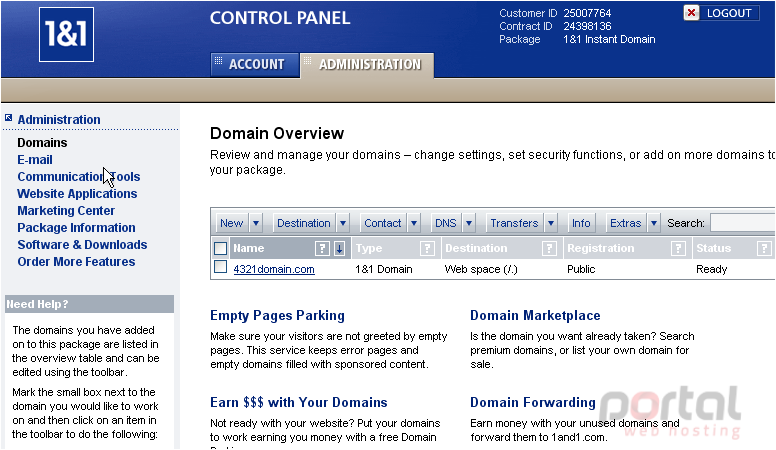Click the Info toolbar button
Screen dimensions: 776x450
(581, 223)
